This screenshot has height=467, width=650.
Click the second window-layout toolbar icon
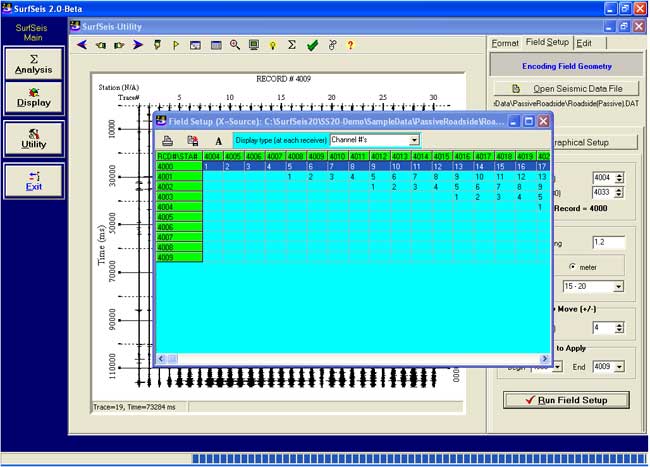pos(216,45)
